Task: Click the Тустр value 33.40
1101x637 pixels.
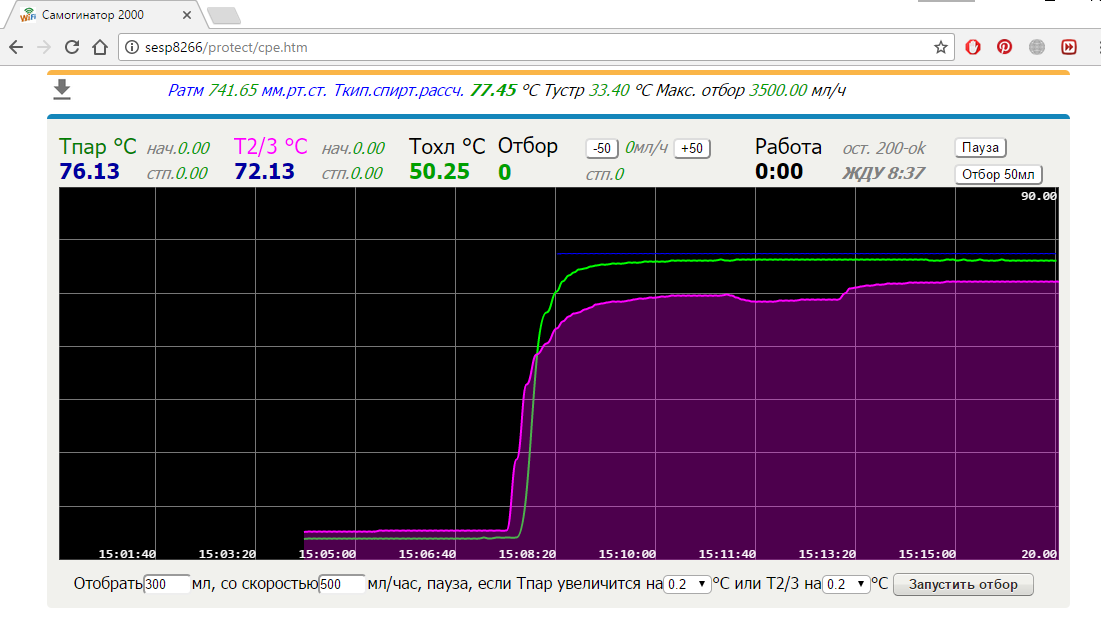Action: 609,90
